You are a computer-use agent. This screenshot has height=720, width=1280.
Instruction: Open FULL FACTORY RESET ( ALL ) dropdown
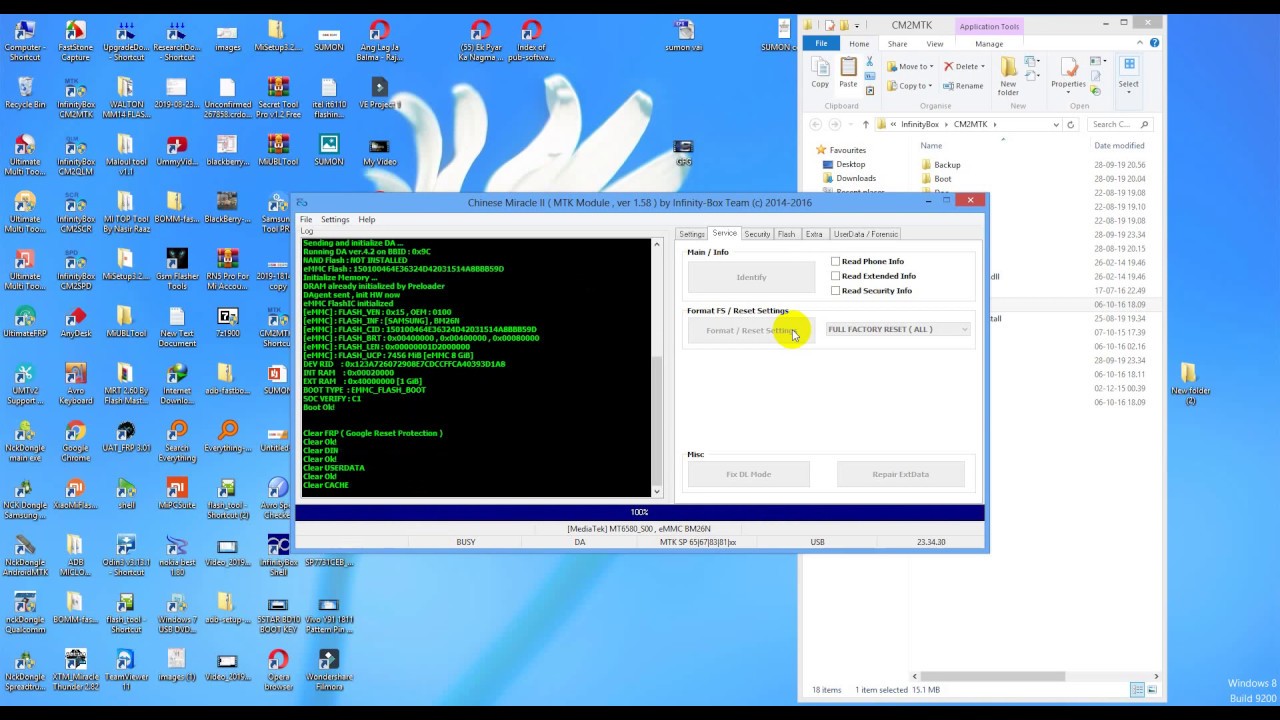tap(897, 330)
